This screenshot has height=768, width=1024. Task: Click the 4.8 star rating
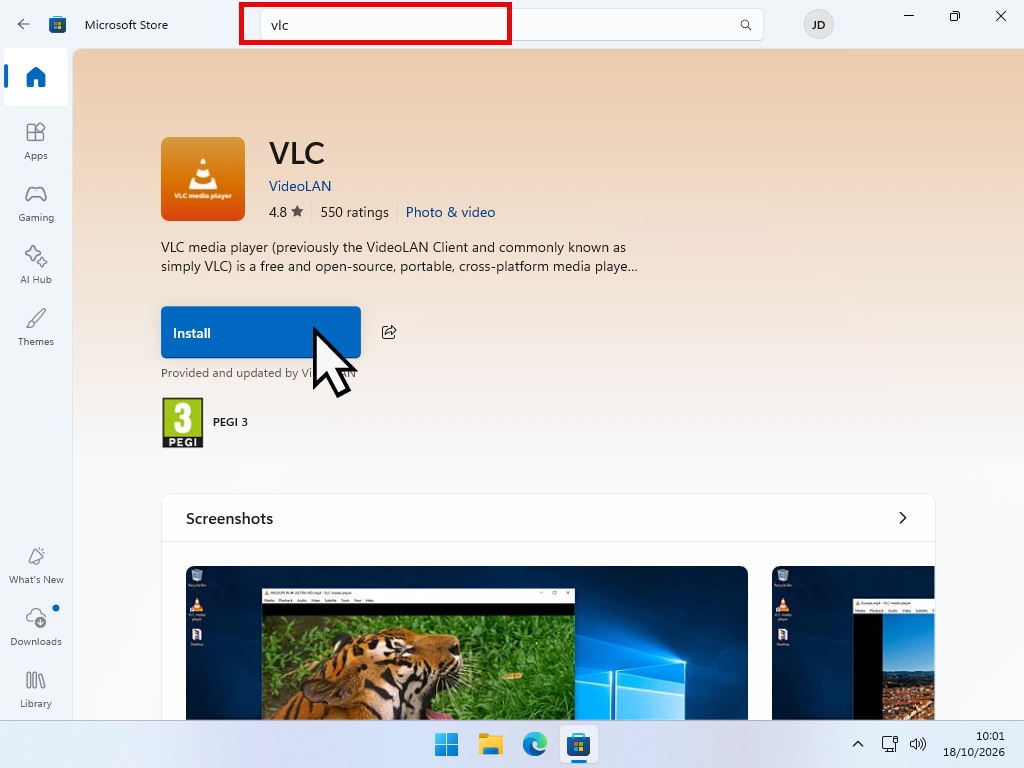click(286, 212)
